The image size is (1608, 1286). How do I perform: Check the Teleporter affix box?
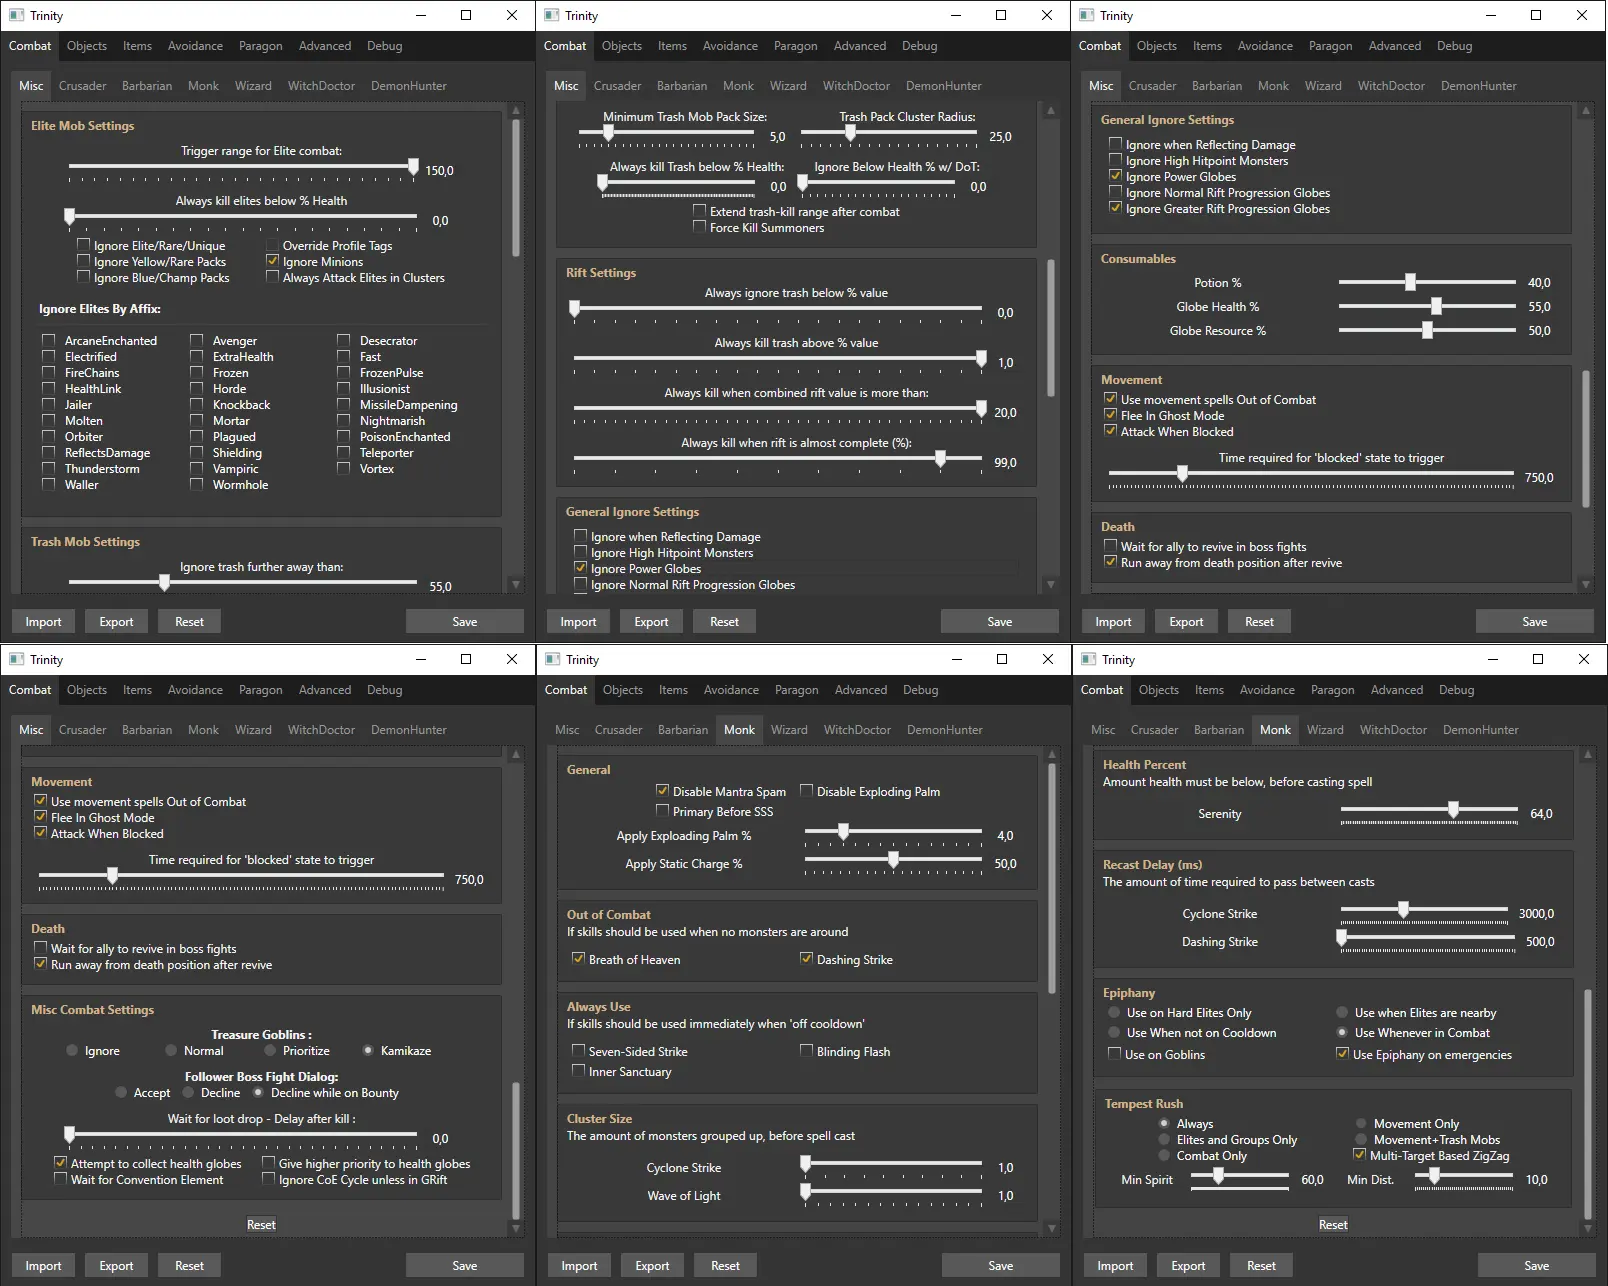tap(344, 452)
